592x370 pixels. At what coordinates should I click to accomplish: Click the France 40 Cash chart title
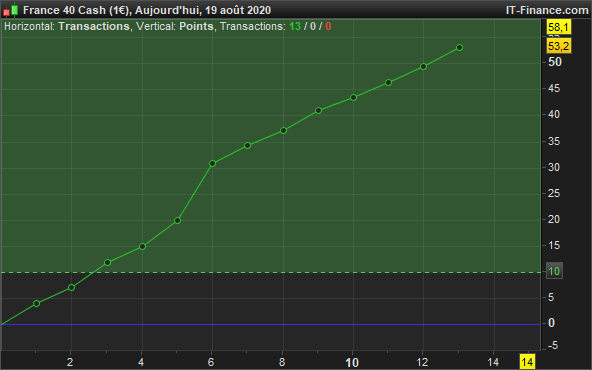[x=147, y=10]
